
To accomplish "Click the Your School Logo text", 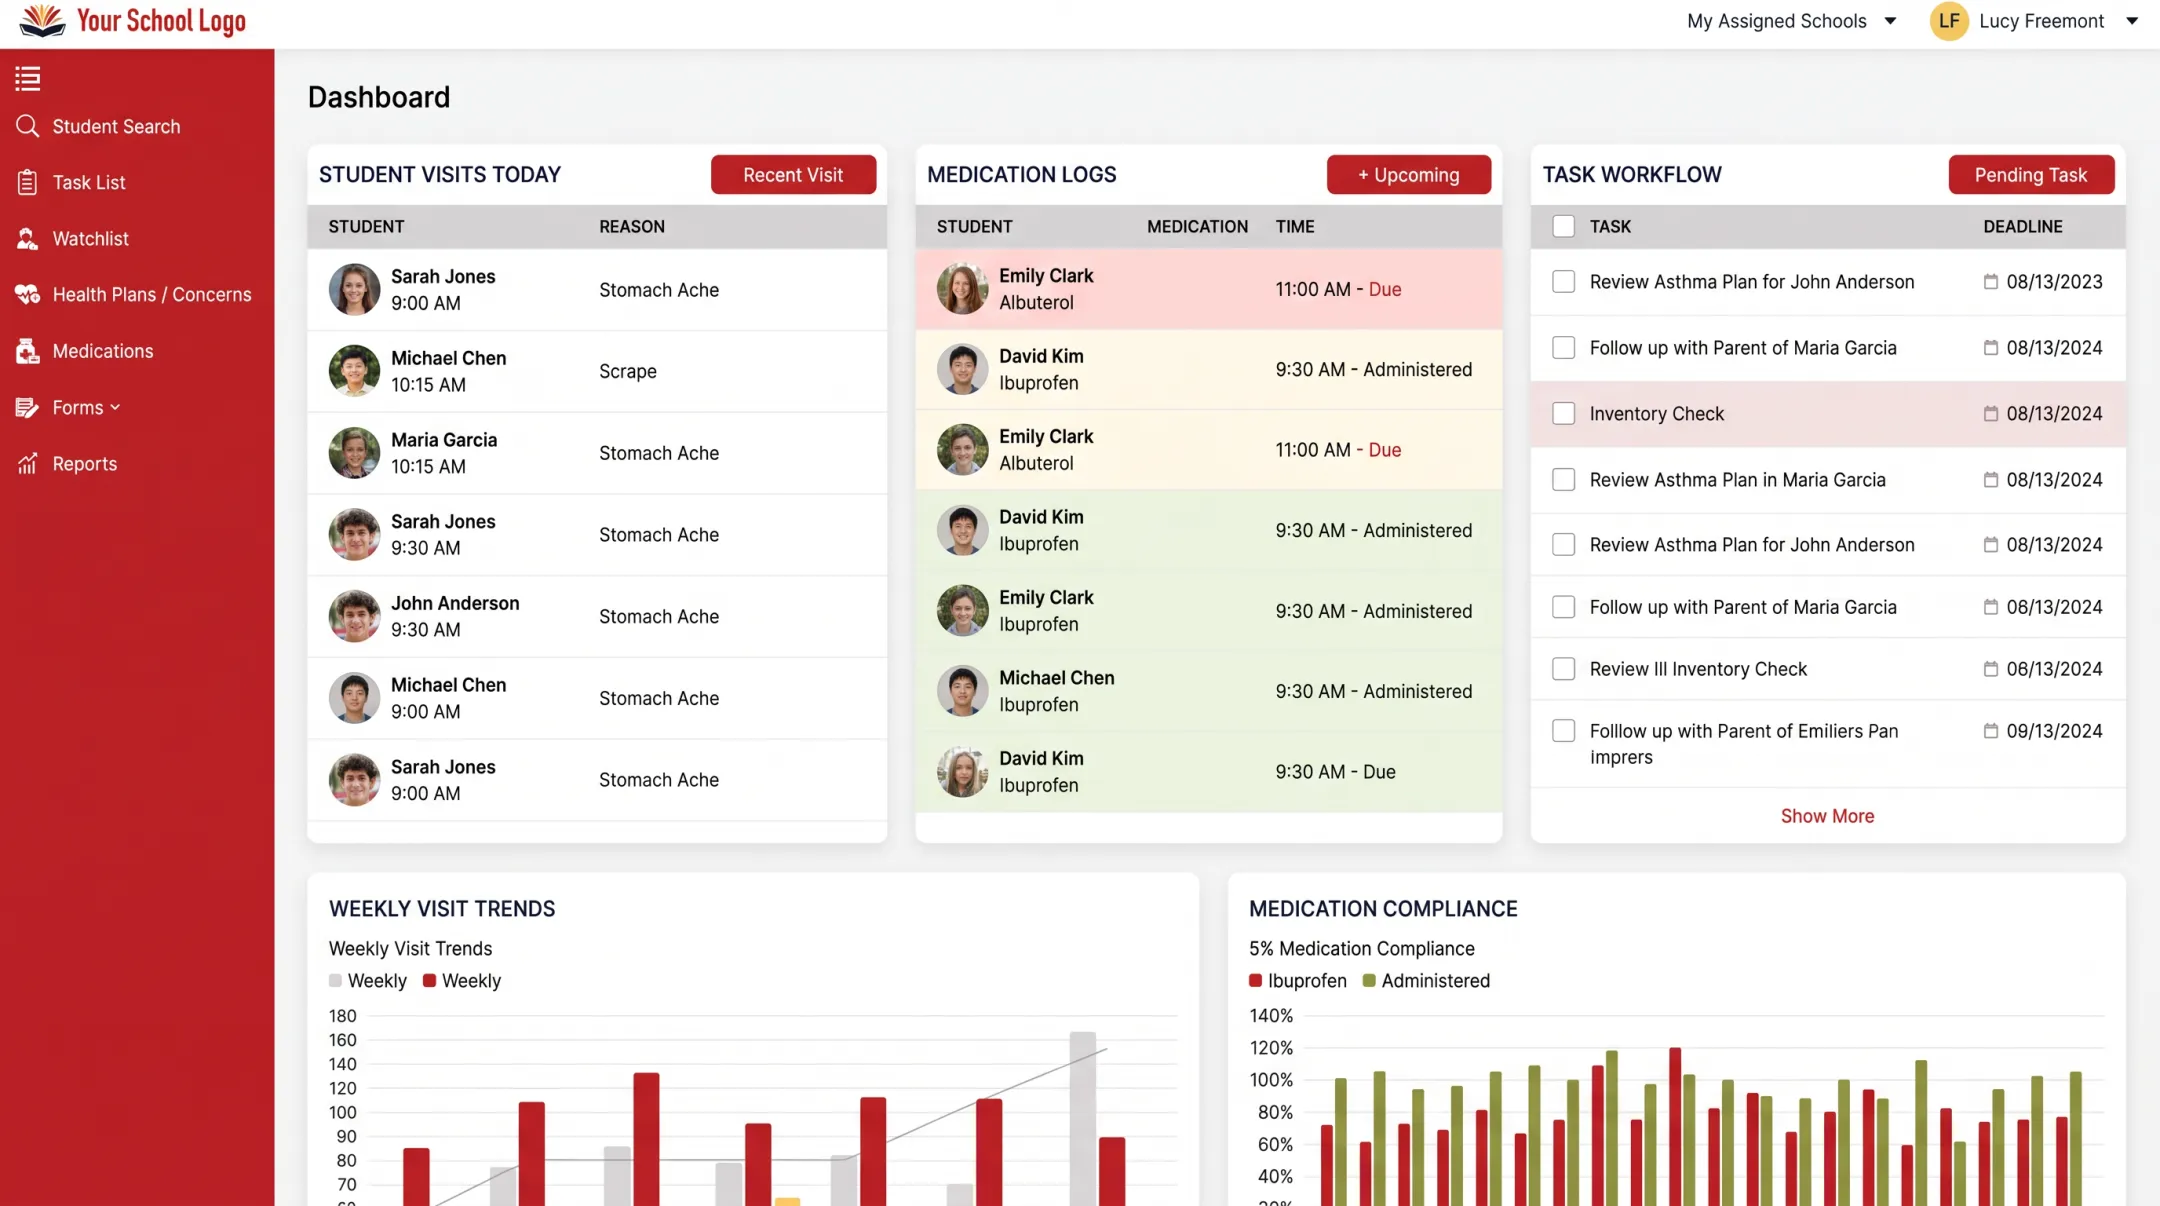I will click(161, 21).
